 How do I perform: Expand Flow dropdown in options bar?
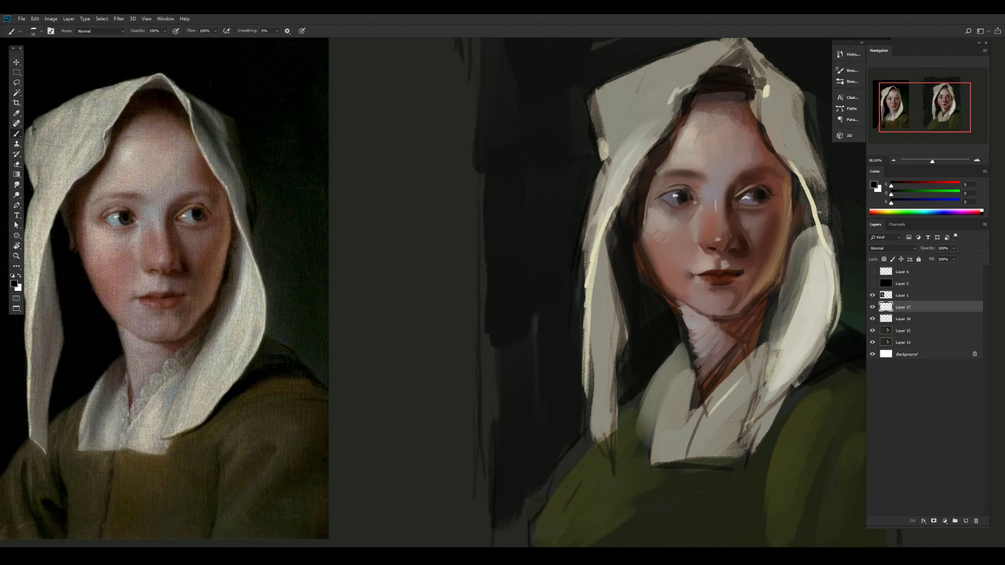click(x=215, y=31)
